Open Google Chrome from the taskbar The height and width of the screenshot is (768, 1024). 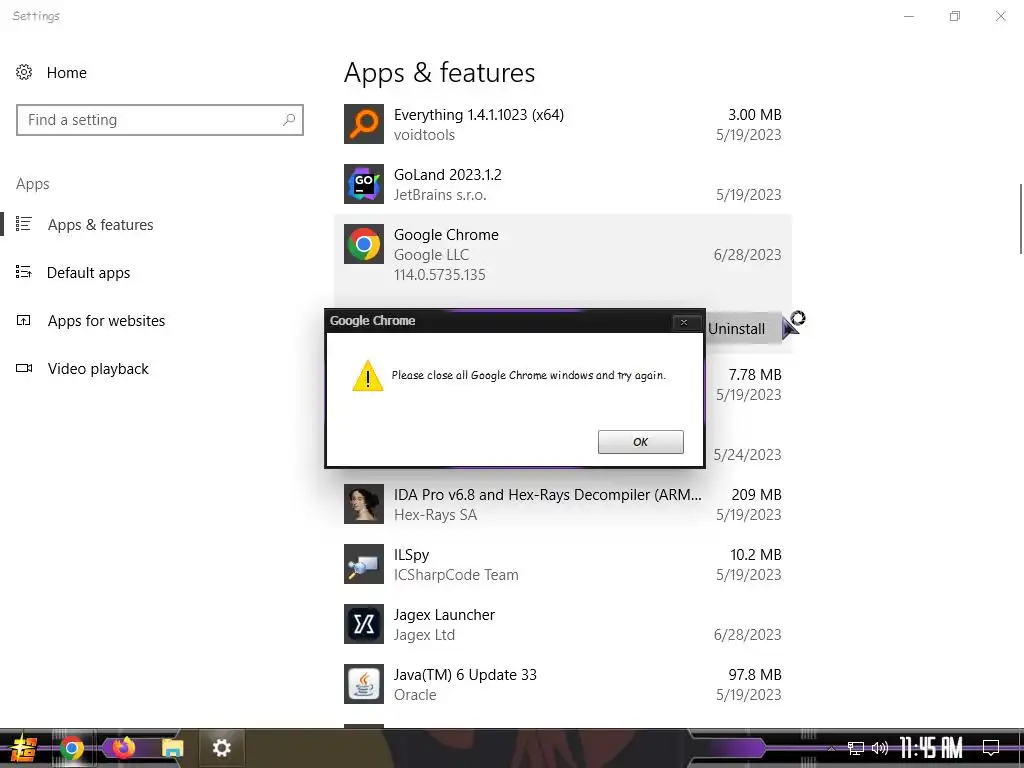(72, 748)
